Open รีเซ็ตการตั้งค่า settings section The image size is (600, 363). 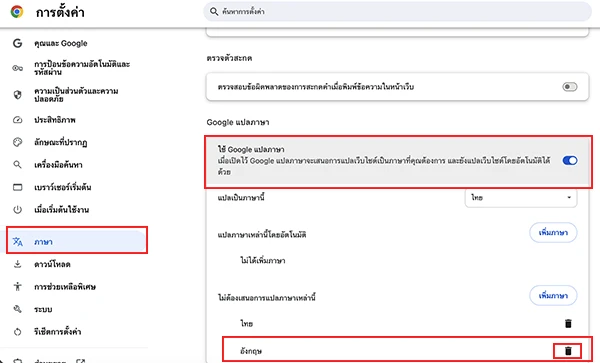(57, 332)
